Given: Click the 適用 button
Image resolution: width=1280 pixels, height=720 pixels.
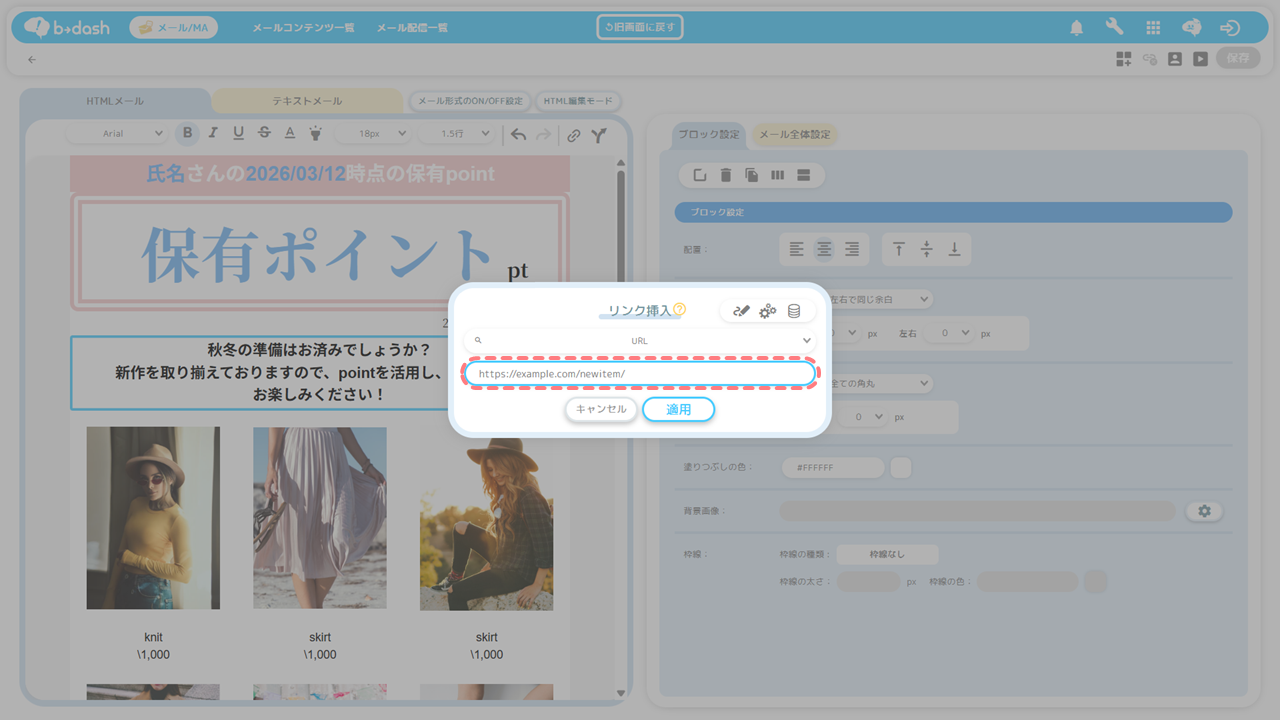Looking at the screenshot, I should coord(678,409).
